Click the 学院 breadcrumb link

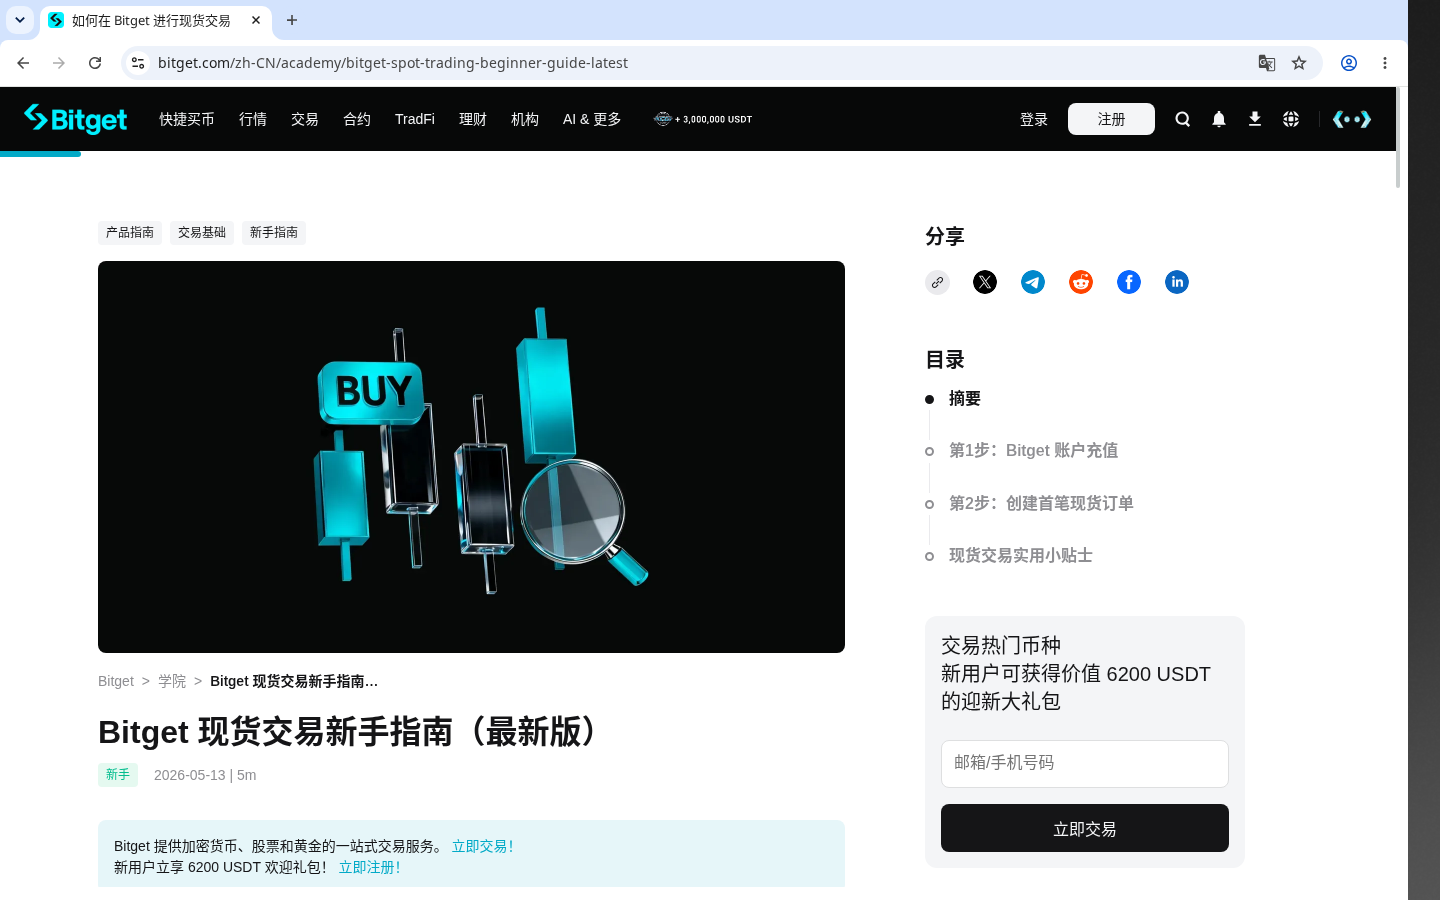172,681
